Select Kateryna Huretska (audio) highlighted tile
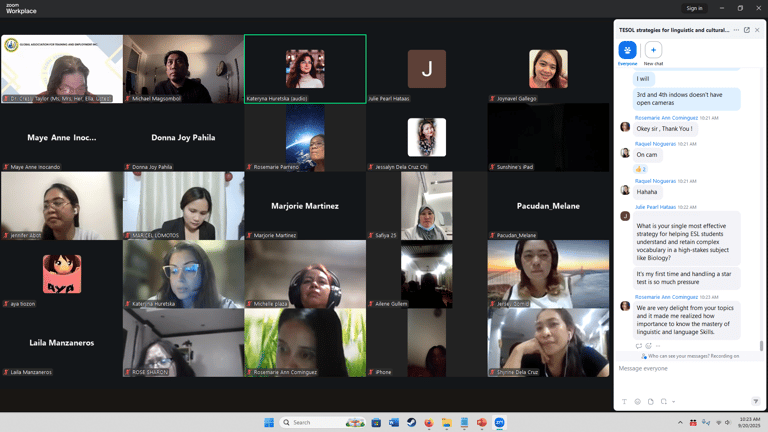Viewport: 768px width, 432px height. [305, 69]
